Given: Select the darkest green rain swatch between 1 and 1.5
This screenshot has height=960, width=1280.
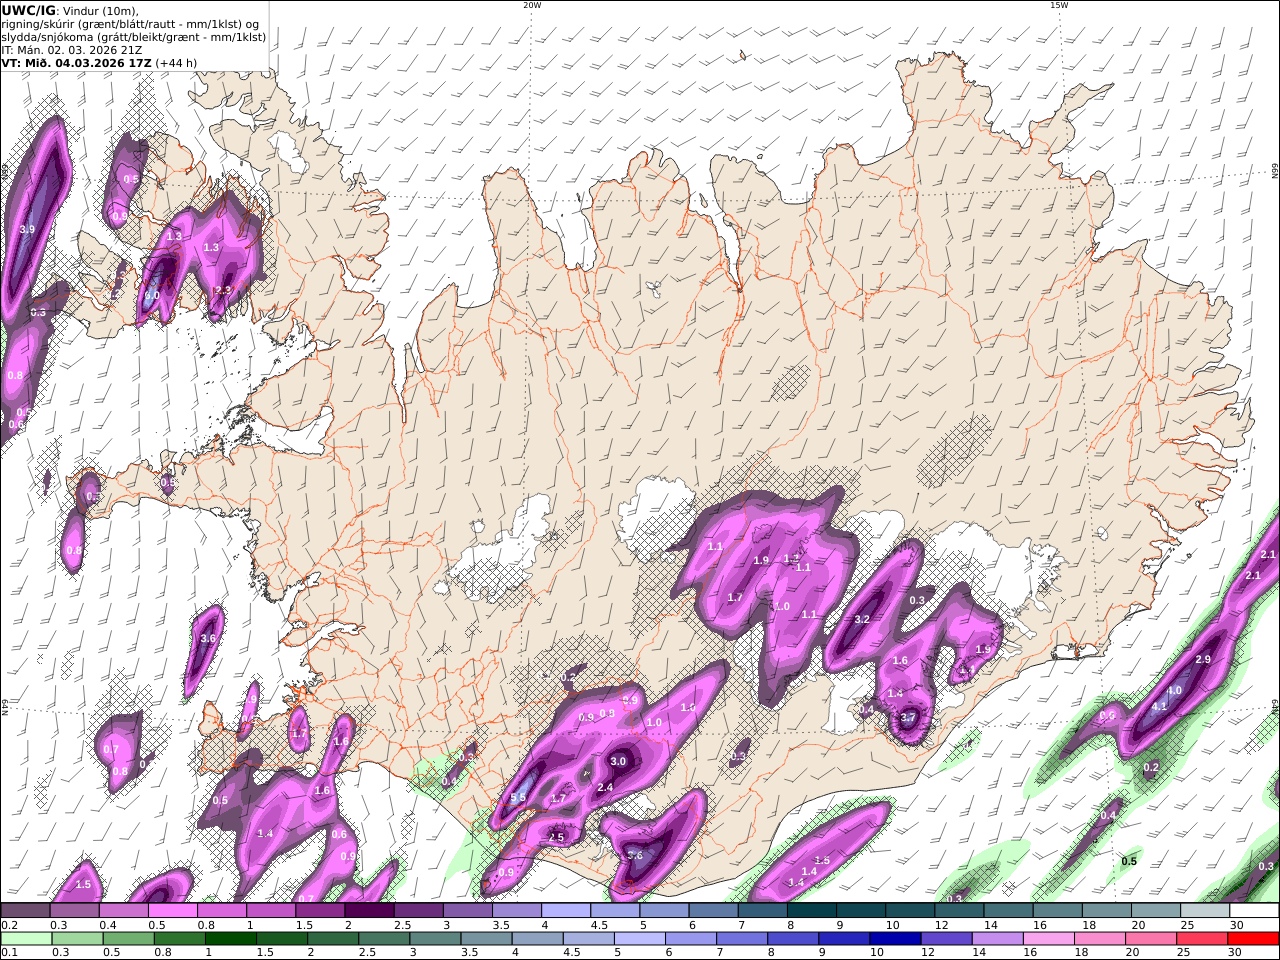Looking at the screenshot, I should tap(231, 939).
